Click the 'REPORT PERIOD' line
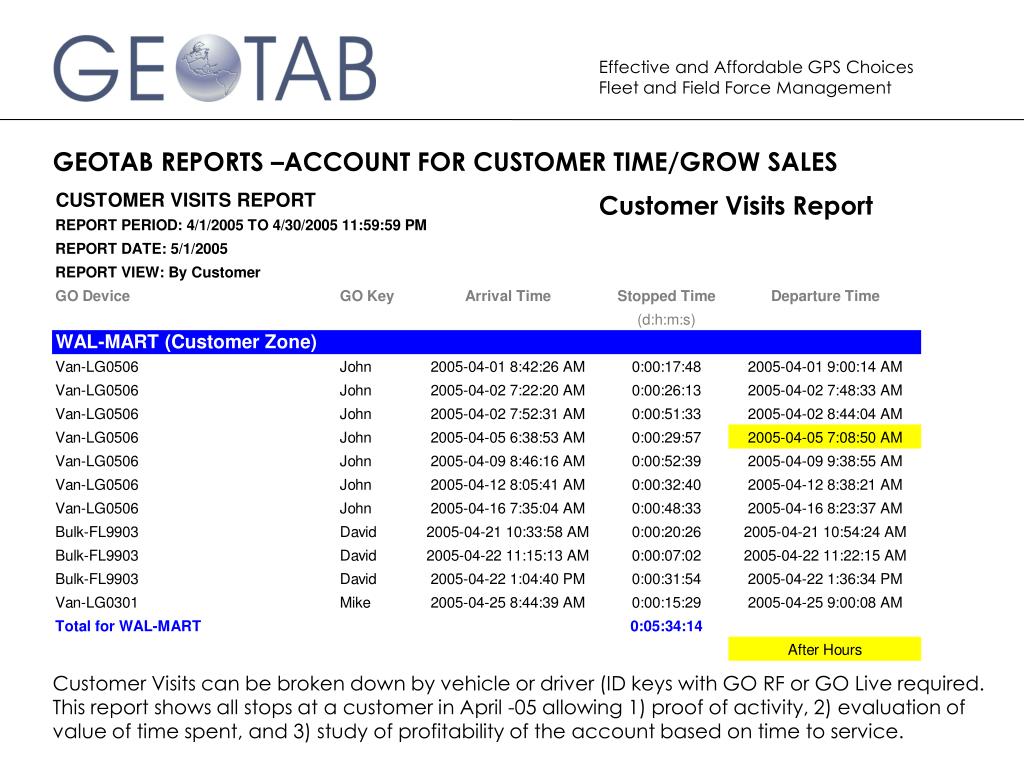The width and height of the screenshot is (1024, 768). 241,225
